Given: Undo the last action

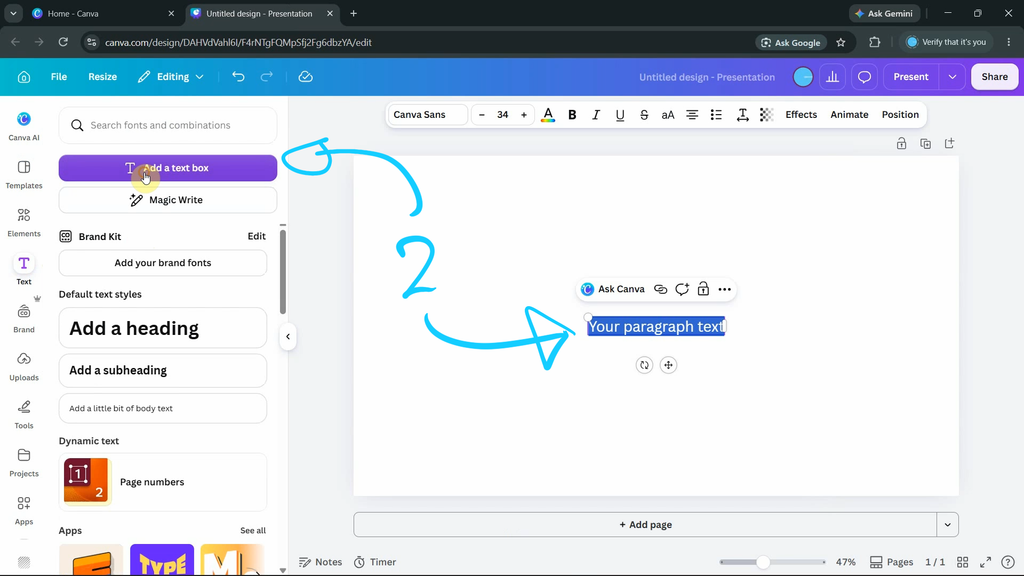Looking at the screenshot, I should 238,77.
